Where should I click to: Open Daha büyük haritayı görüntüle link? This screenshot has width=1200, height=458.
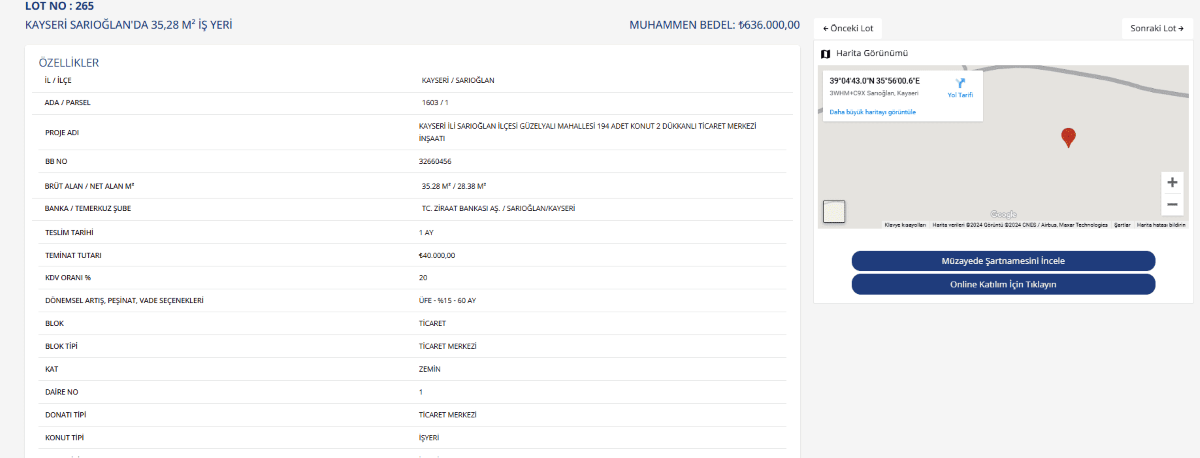873,112
